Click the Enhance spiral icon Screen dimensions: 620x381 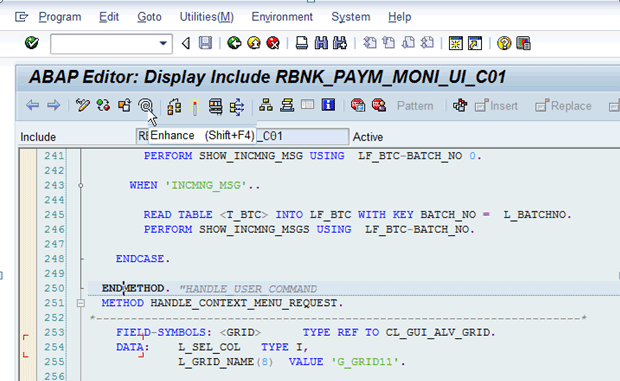tap(145, 106)
